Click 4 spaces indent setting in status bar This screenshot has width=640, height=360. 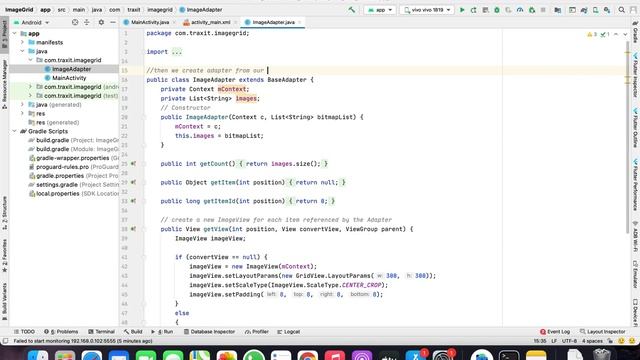coord(592,341)
